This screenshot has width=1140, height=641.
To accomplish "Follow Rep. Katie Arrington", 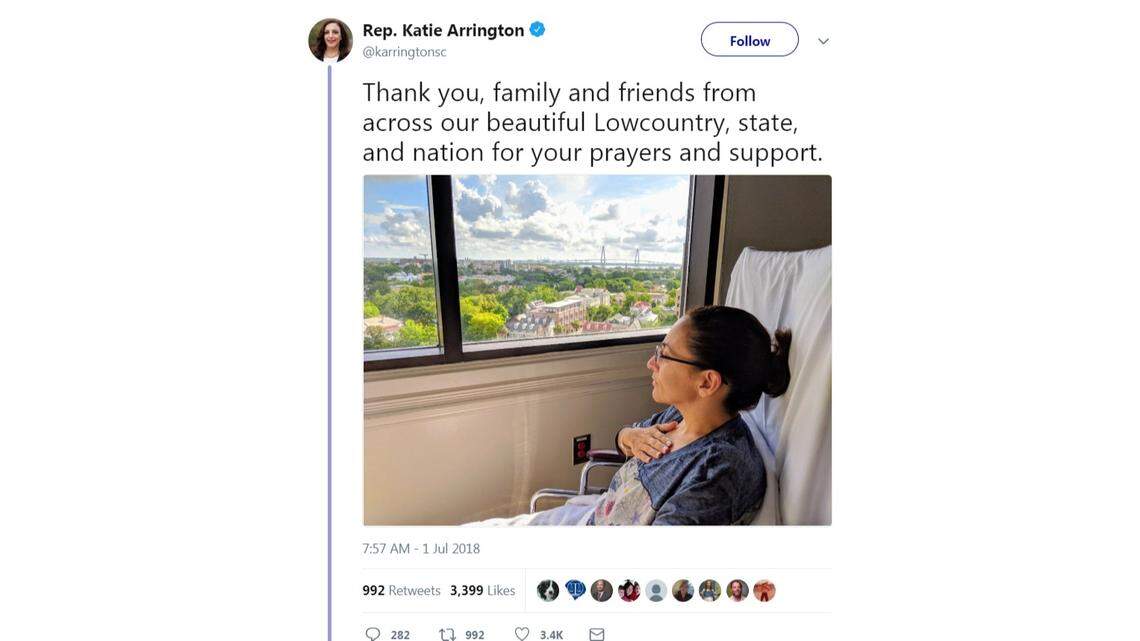I will 749,40.
